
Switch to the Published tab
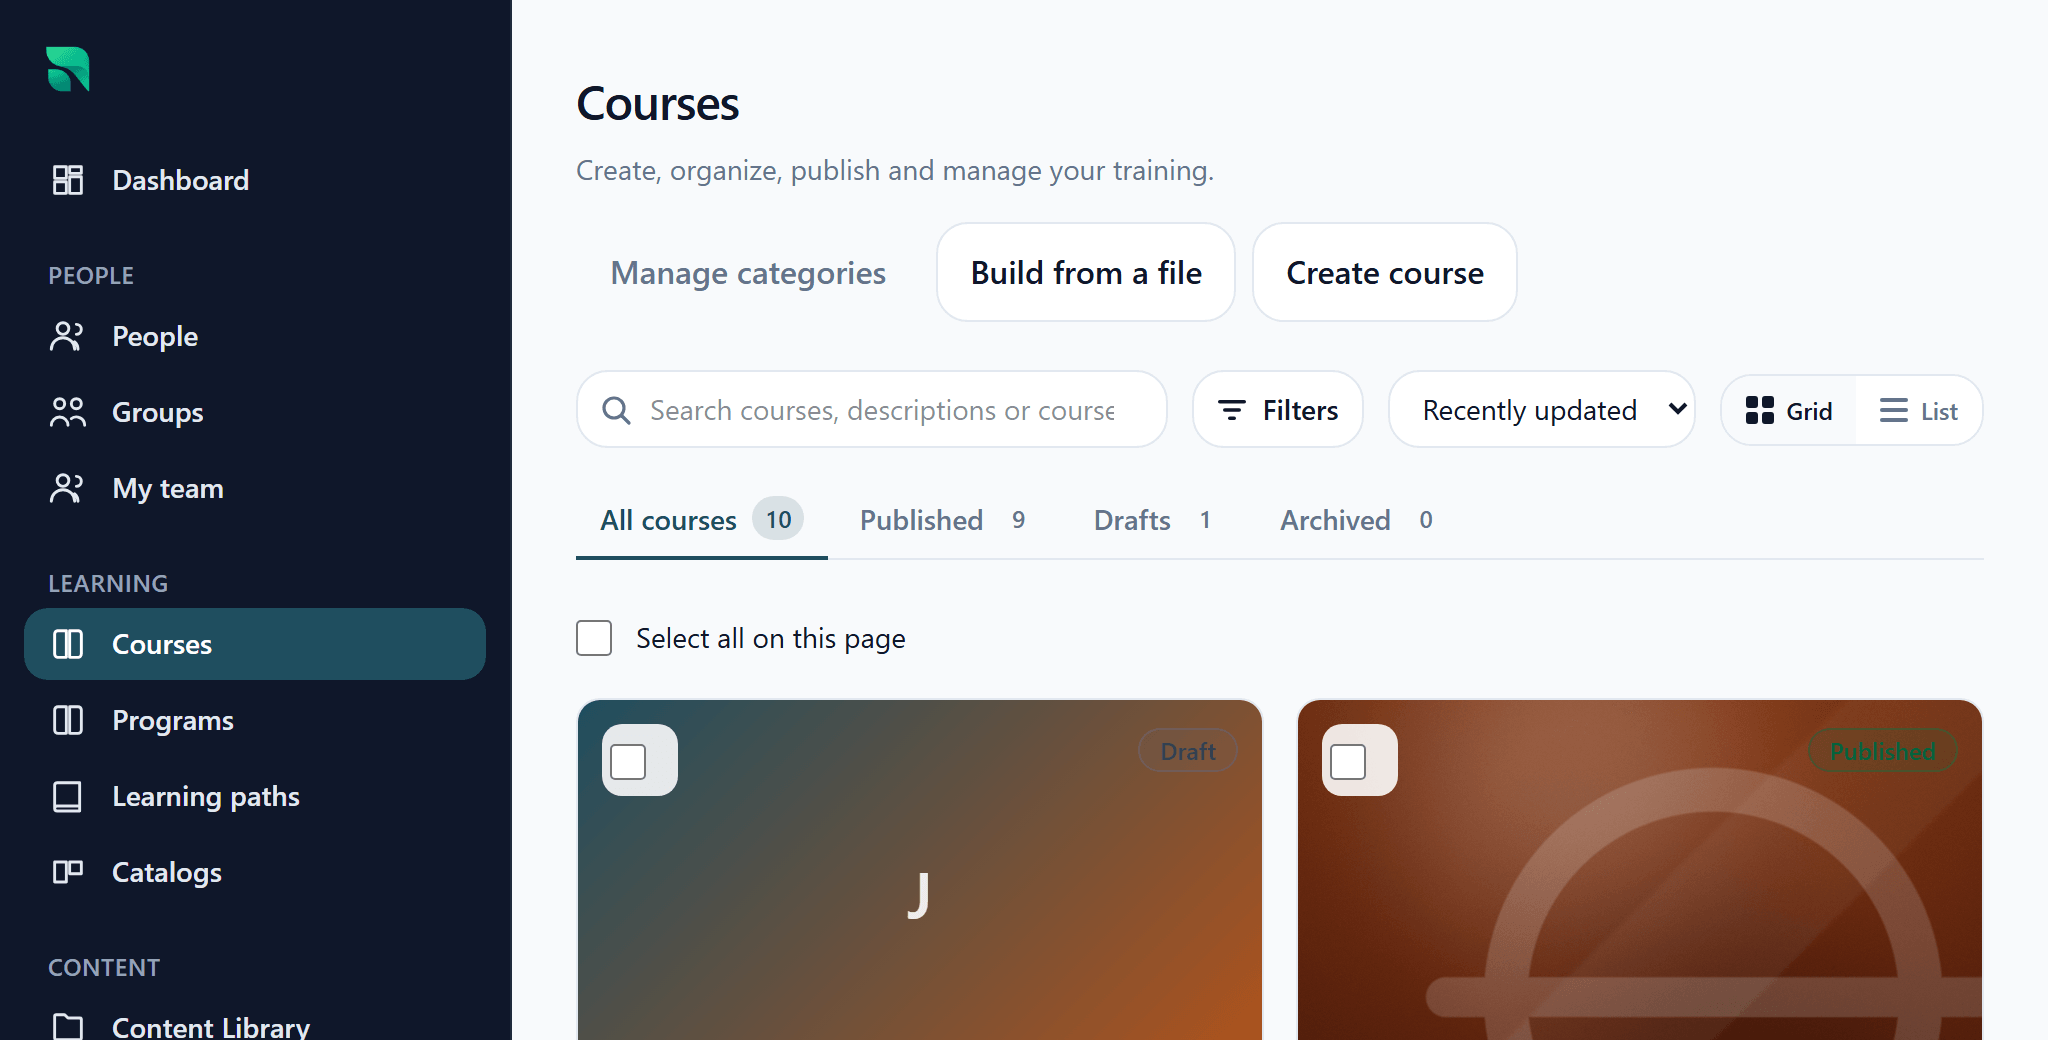pos(943,520)
